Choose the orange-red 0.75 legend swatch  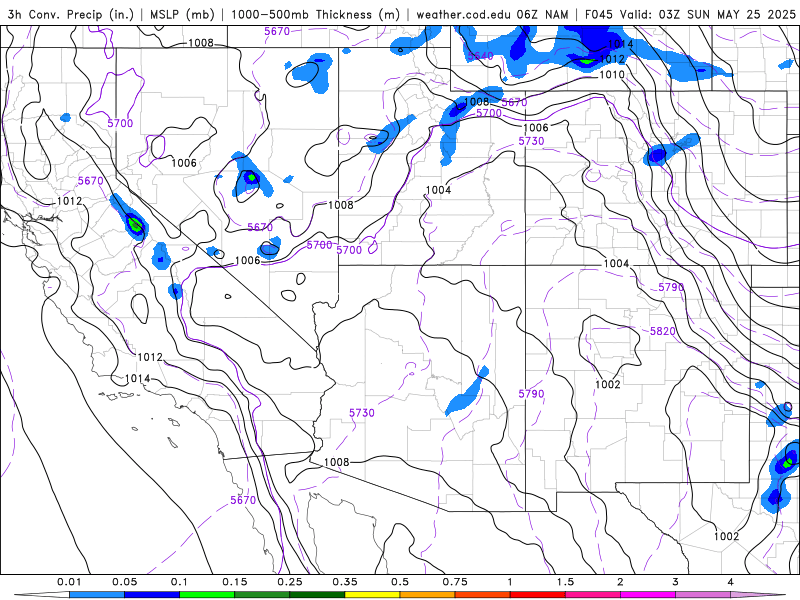tap(483, 595)
